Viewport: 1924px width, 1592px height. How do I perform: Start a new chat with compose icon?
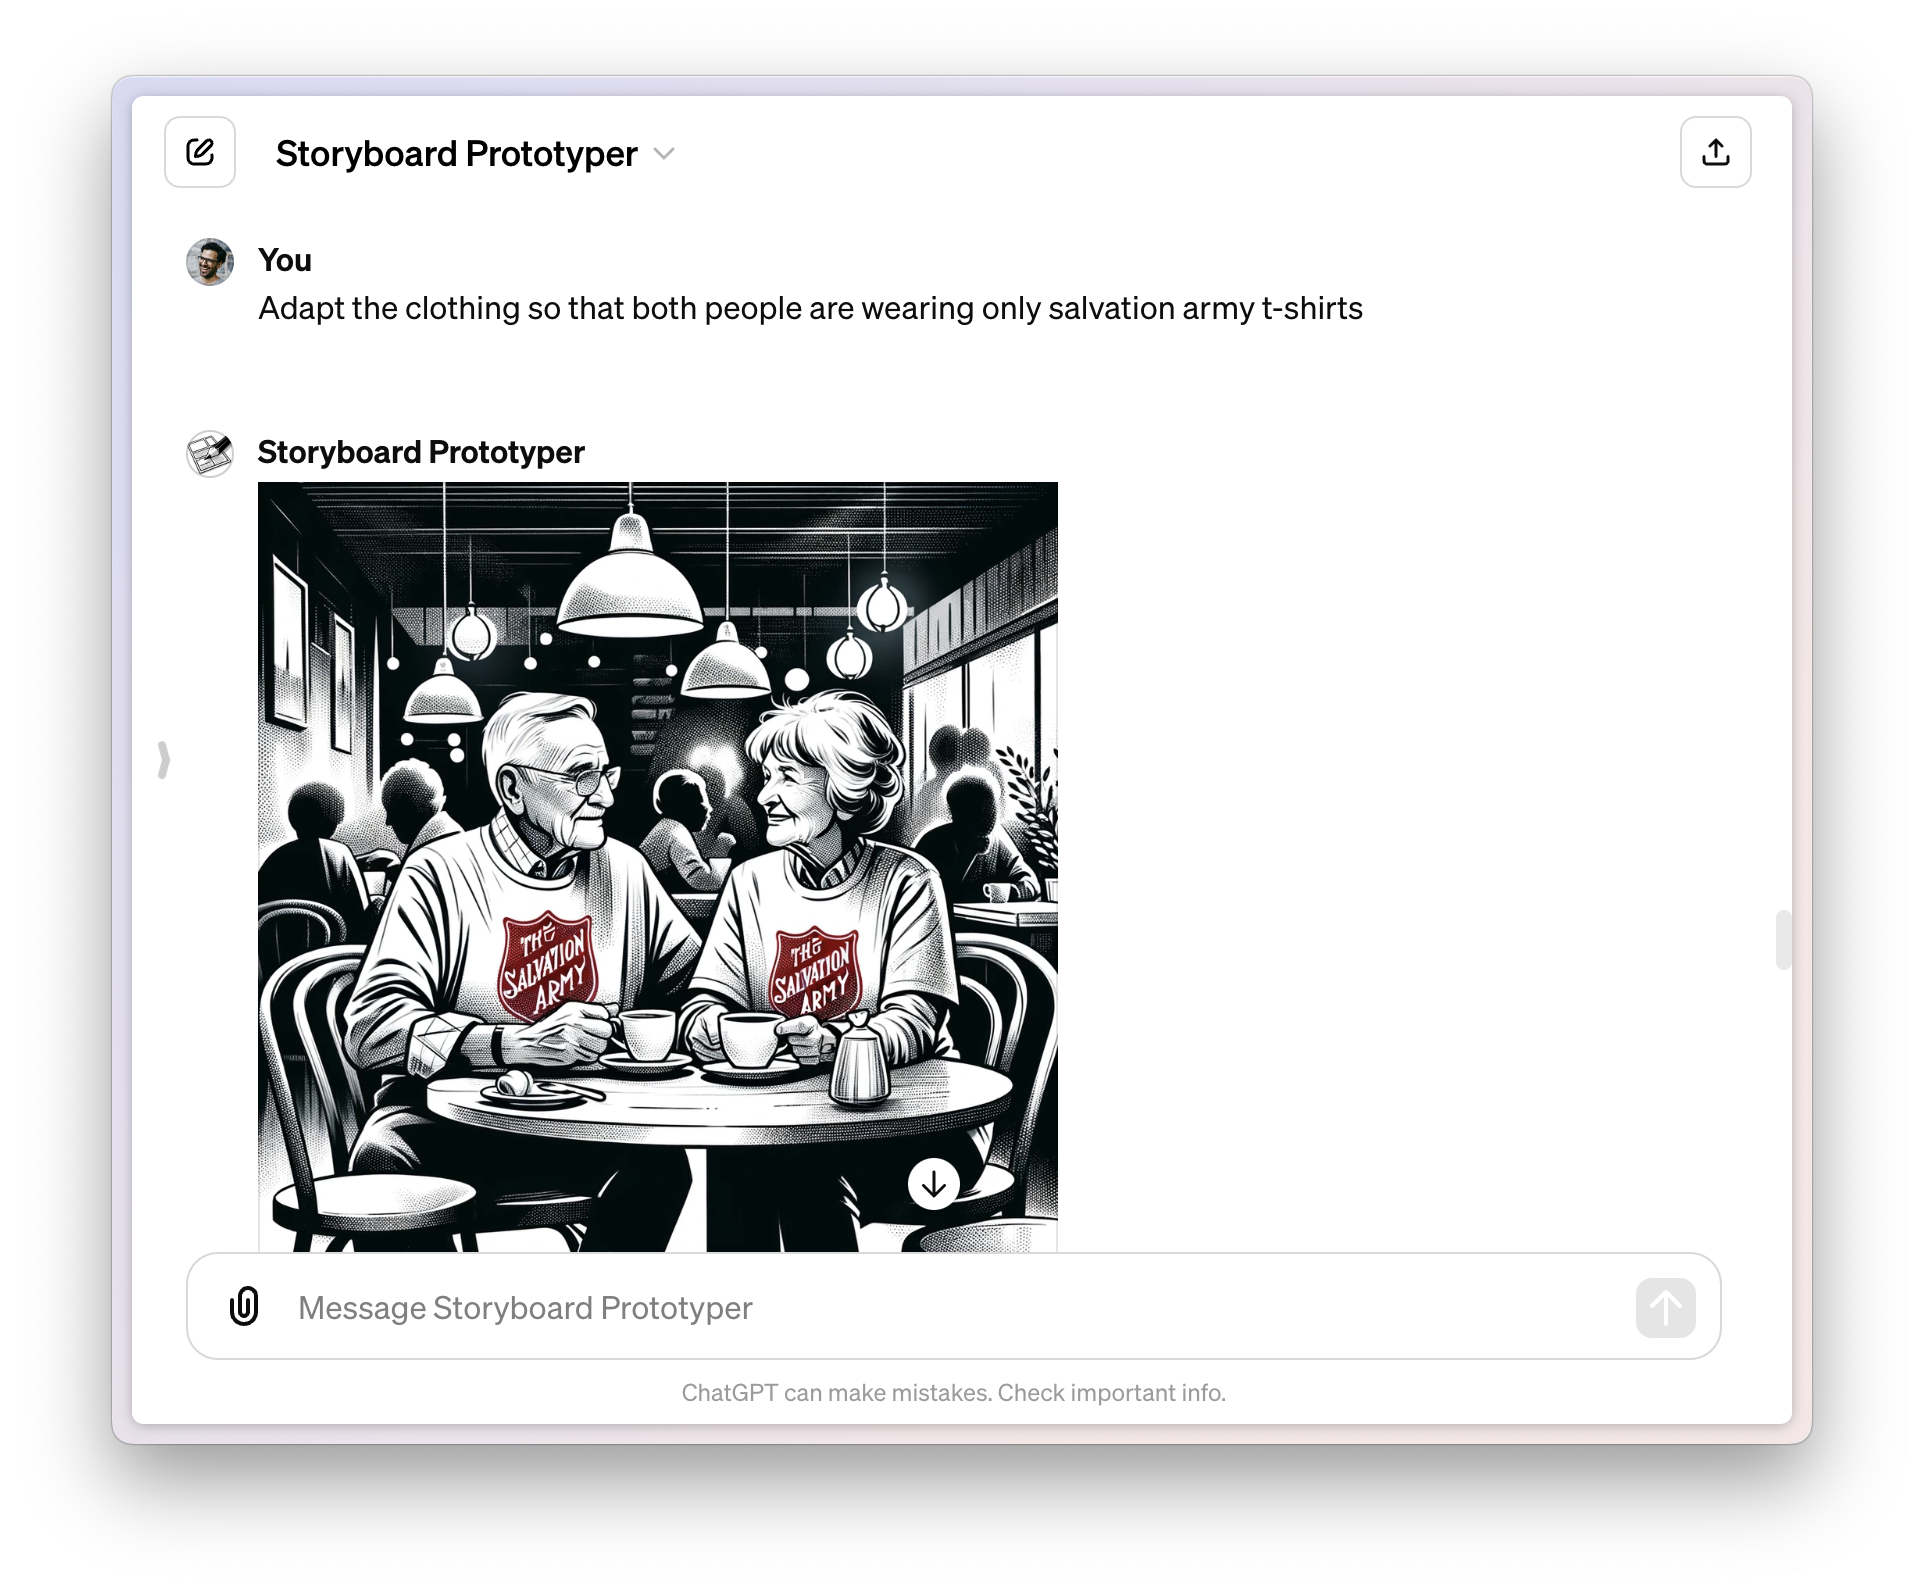pyautogui.click(x=200, y=152)
